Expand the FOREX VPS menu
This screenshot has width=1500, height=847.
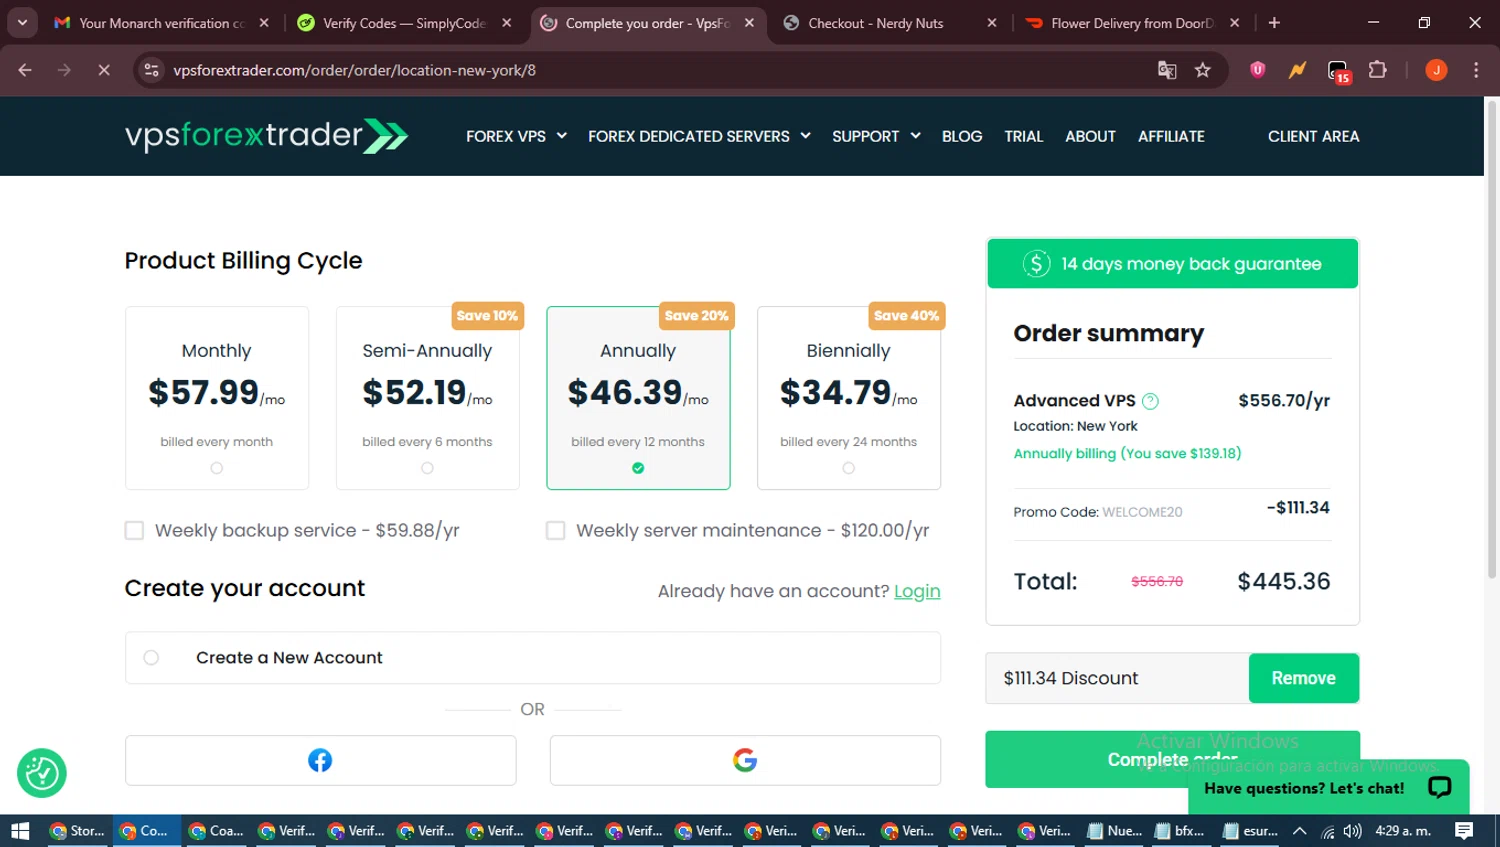click(516, 136)
